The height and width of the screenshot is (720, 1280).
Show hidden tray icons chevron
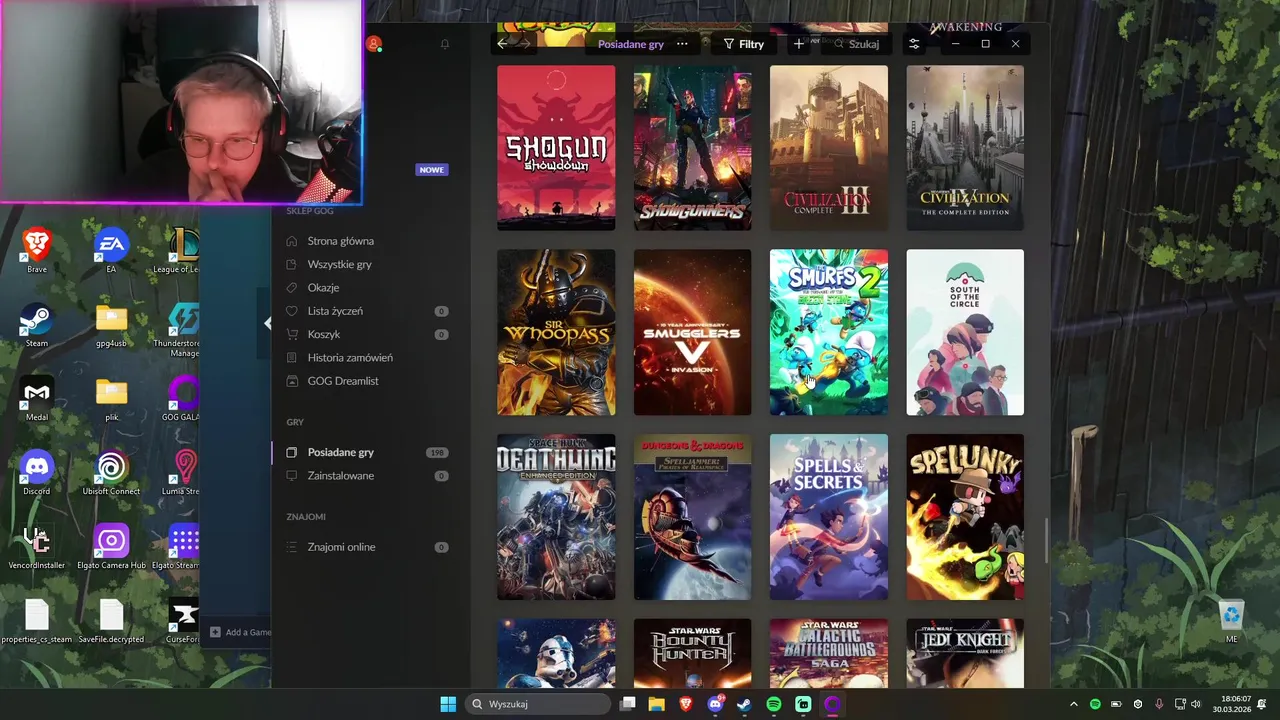tap(1074, 704)
